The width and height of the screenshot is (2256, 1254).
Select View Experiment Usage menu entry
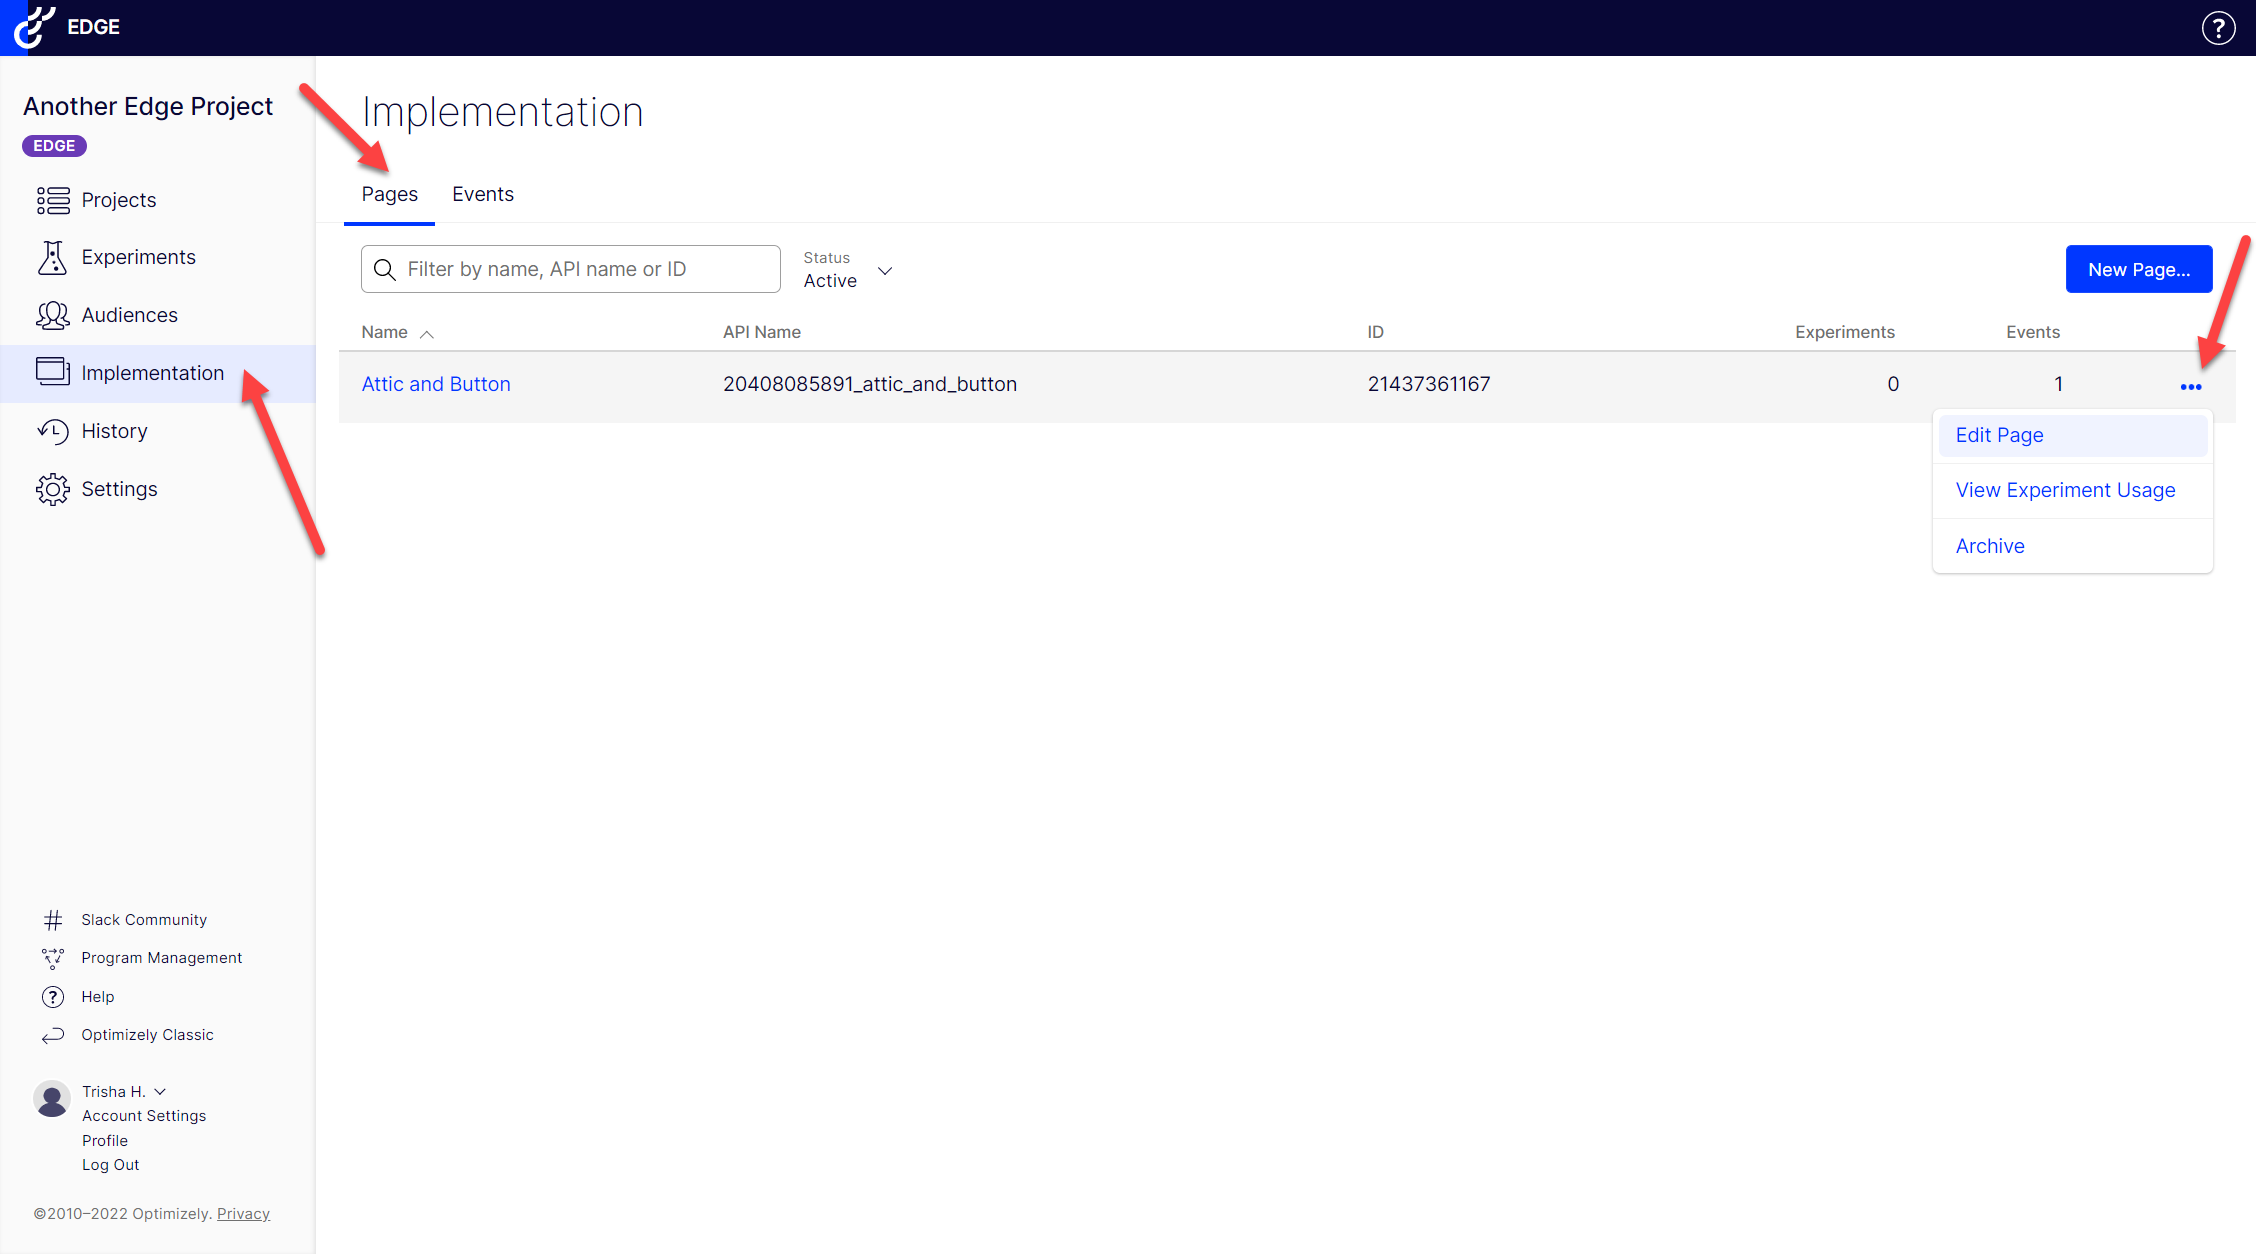click(x=2065, y=490)
